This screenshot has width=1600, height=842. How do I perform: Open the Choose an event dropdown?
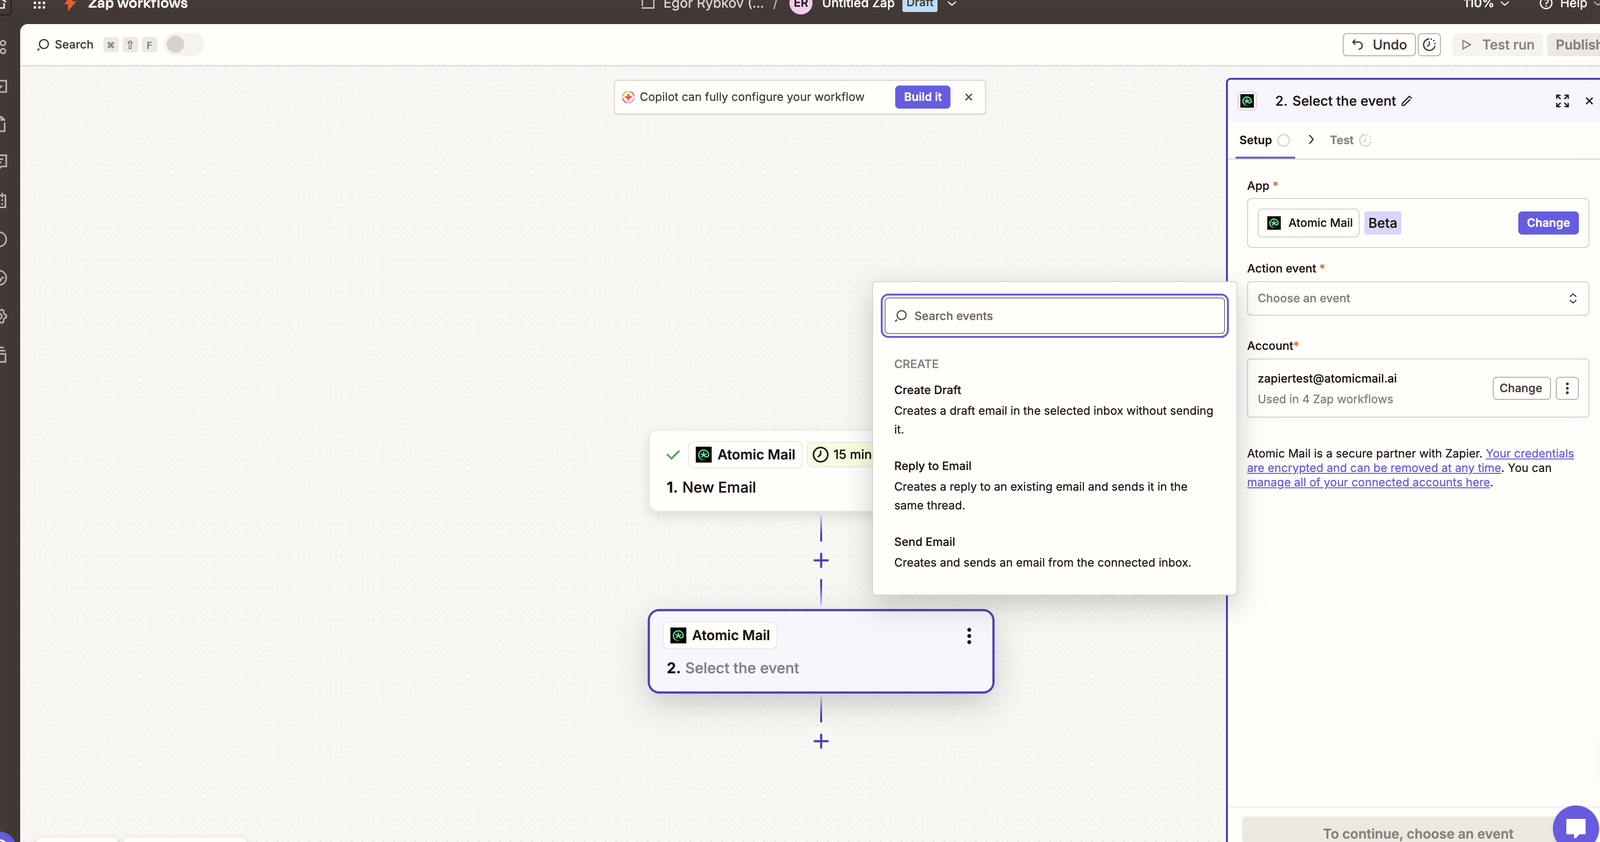point(1417,298)
